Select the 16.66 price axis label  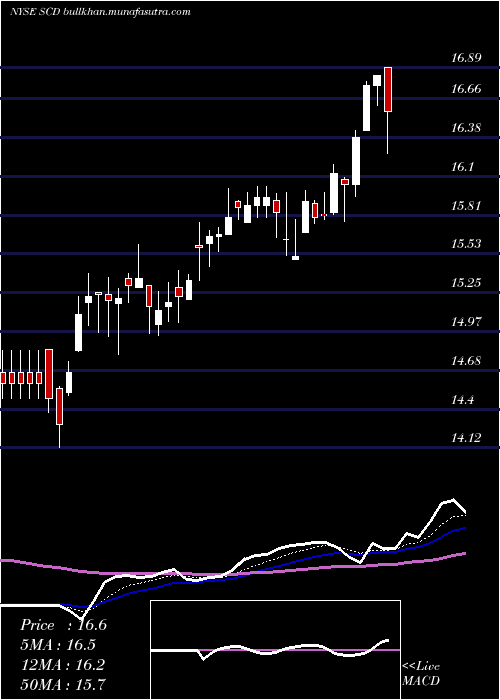click(x=466, y=89)
